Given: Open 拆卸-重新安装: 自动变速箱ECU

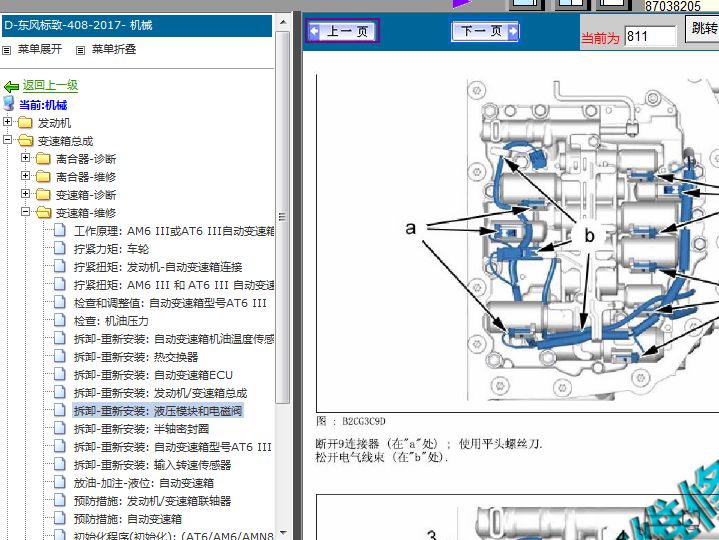Looking at the screenshot, I should 153,375.
